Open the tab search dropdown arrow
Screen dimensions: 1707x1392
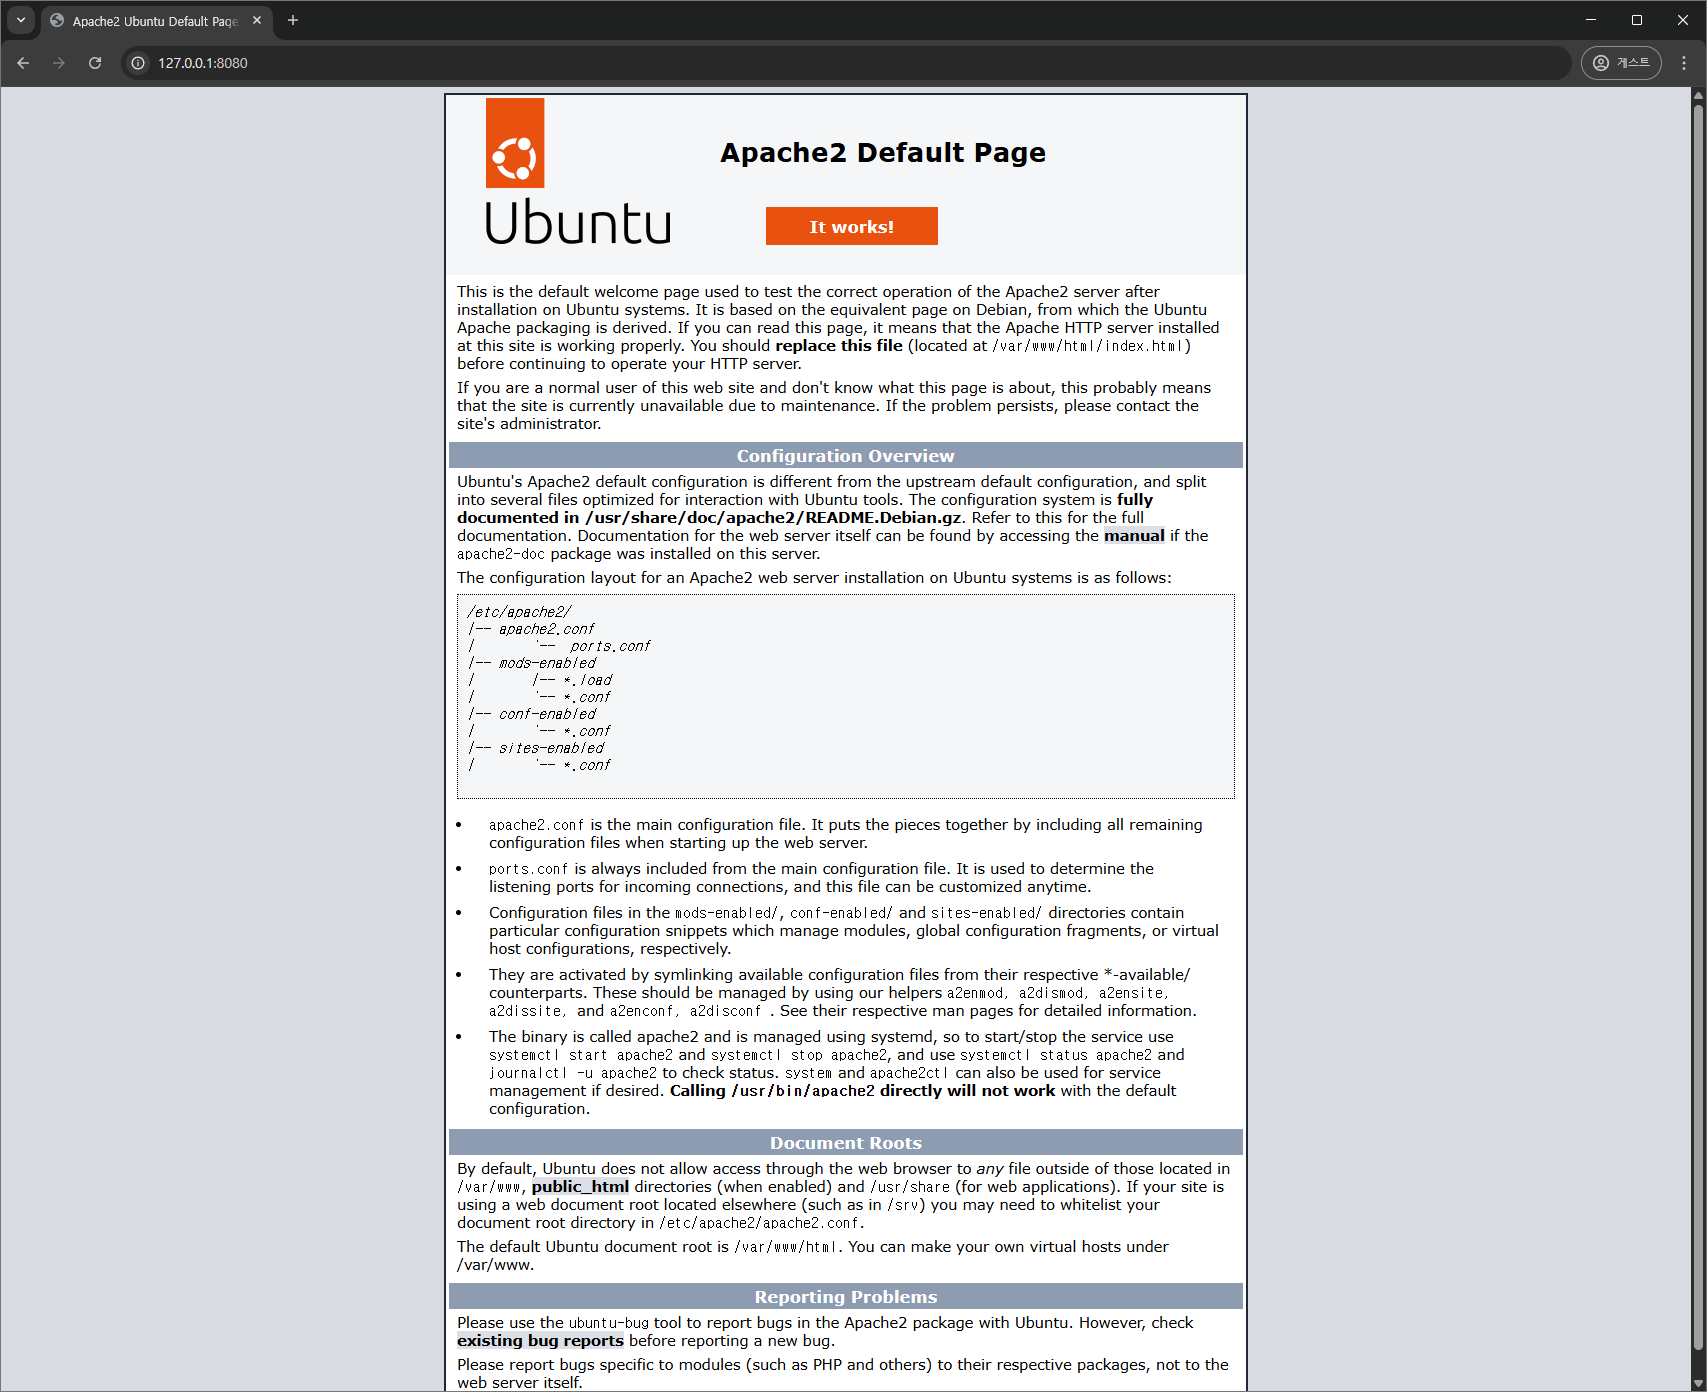[20, 20]
